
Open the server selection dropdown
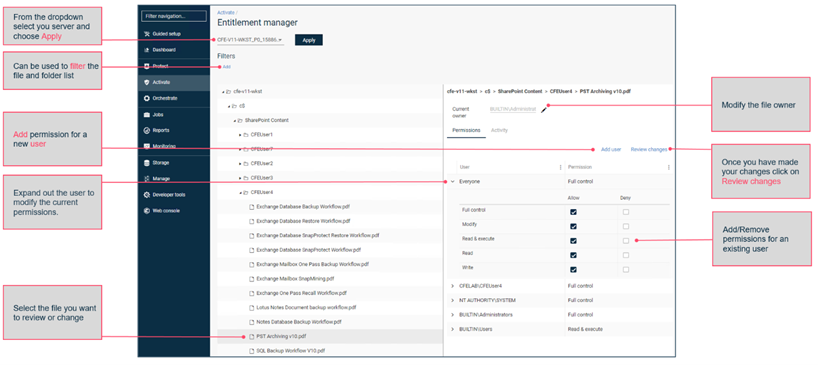(250, 40)
